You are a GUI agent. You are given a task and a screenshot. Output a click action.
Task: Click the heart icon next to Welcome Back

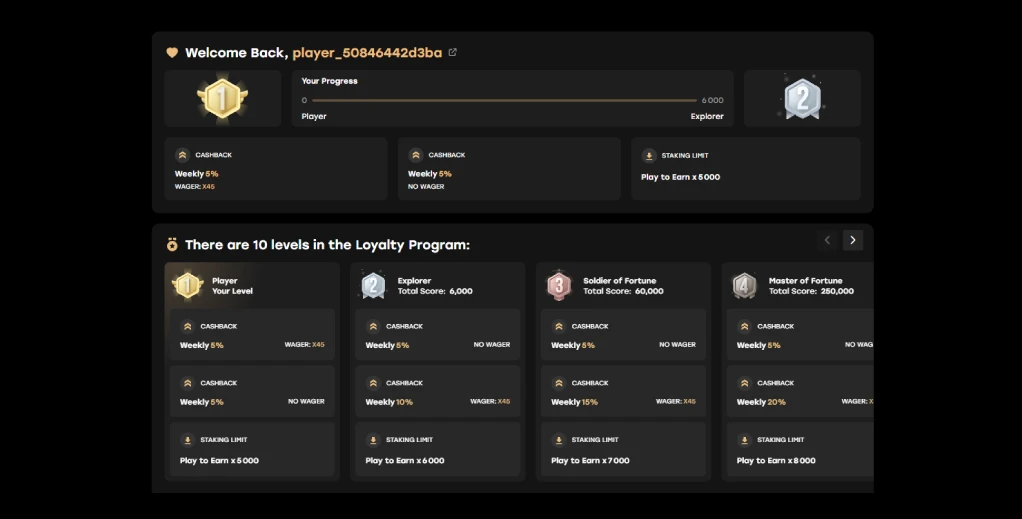point(172,53)
